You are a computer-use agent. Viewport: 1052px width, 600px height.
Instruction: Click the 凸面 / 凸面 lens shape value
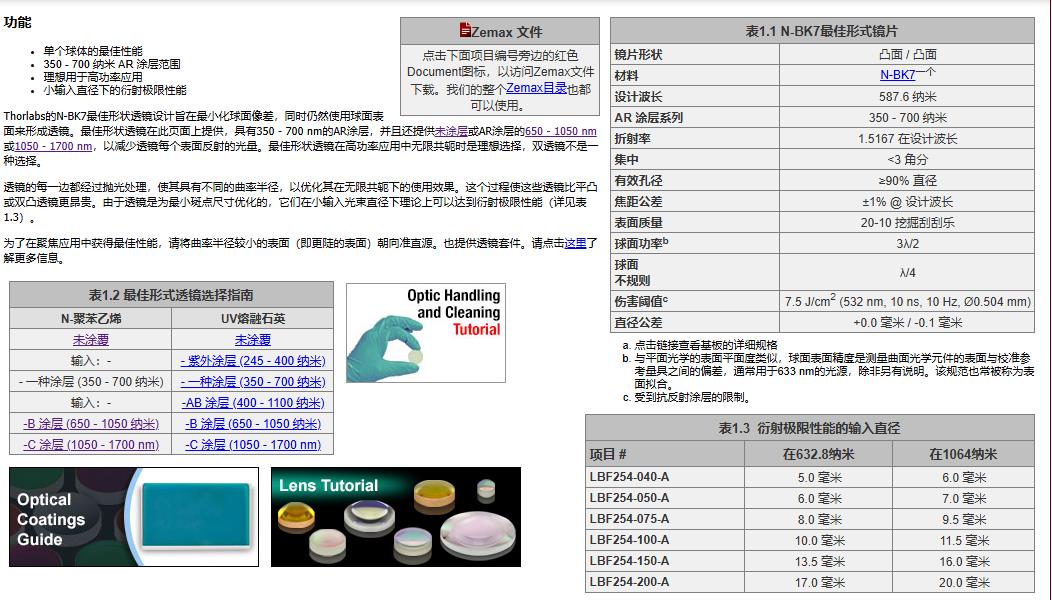pos(907,54)
